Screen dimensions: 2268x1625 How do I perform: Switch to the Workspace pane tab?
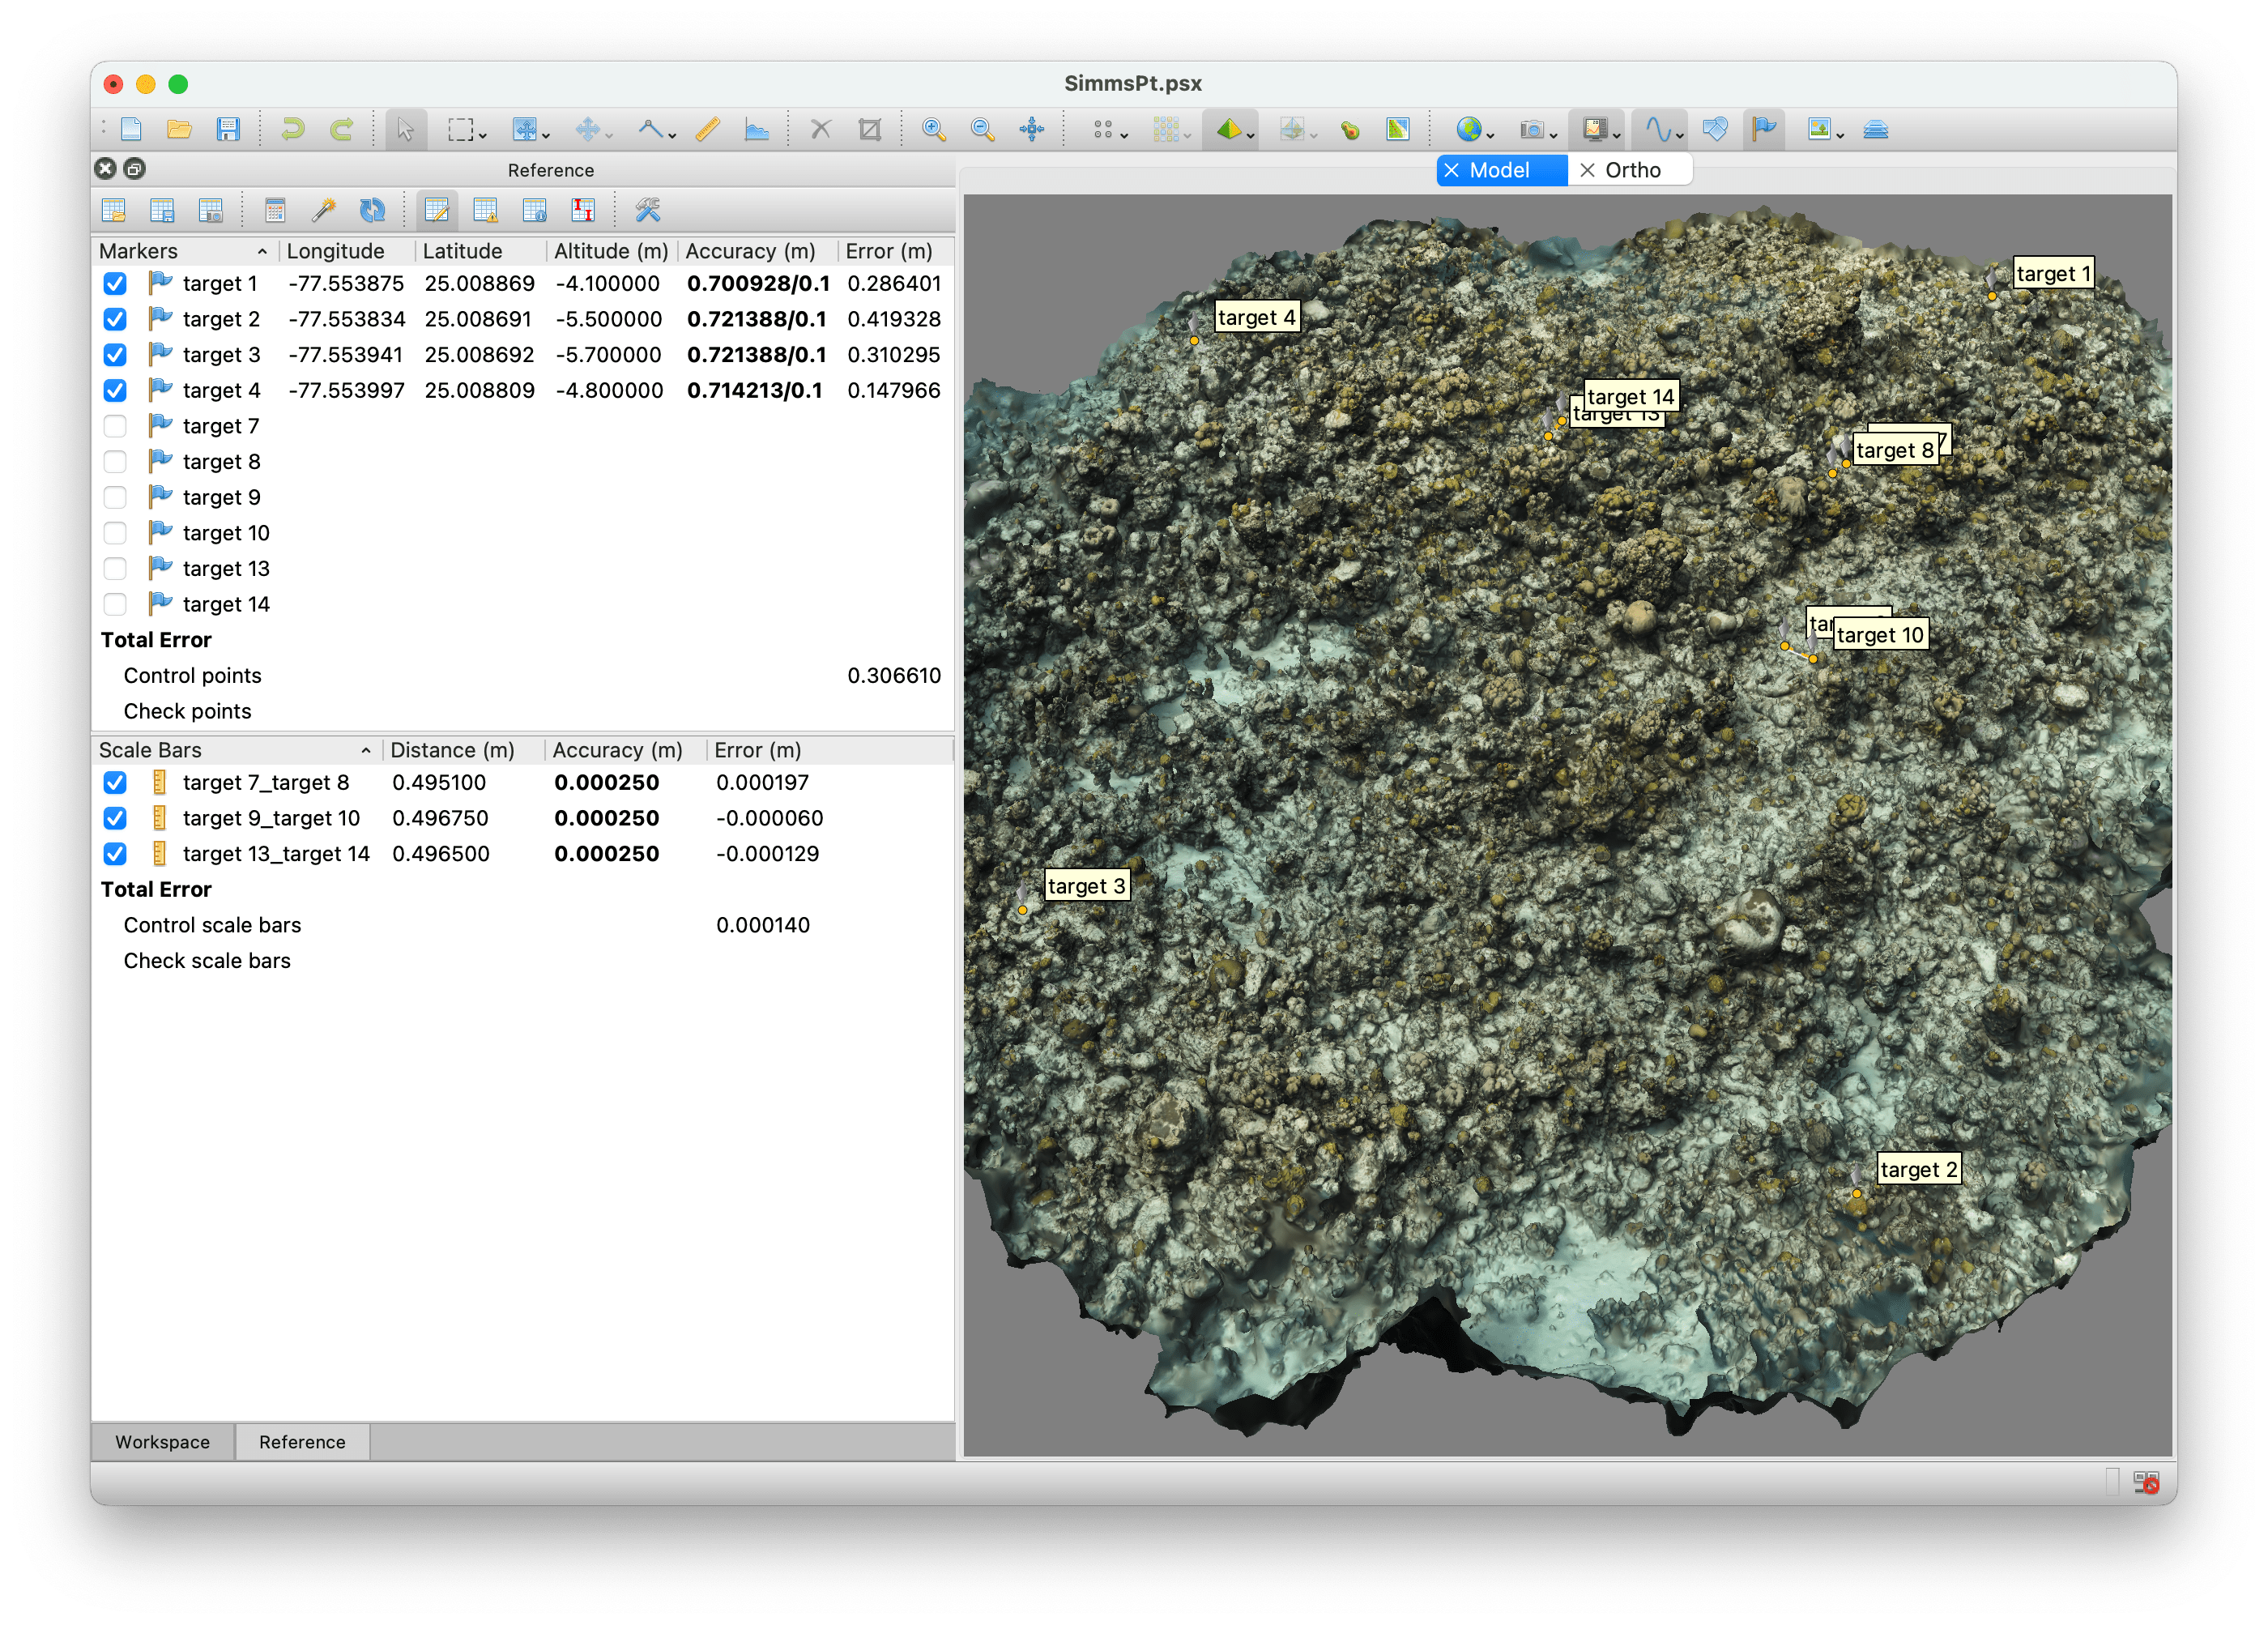[x=162, y=1442]
